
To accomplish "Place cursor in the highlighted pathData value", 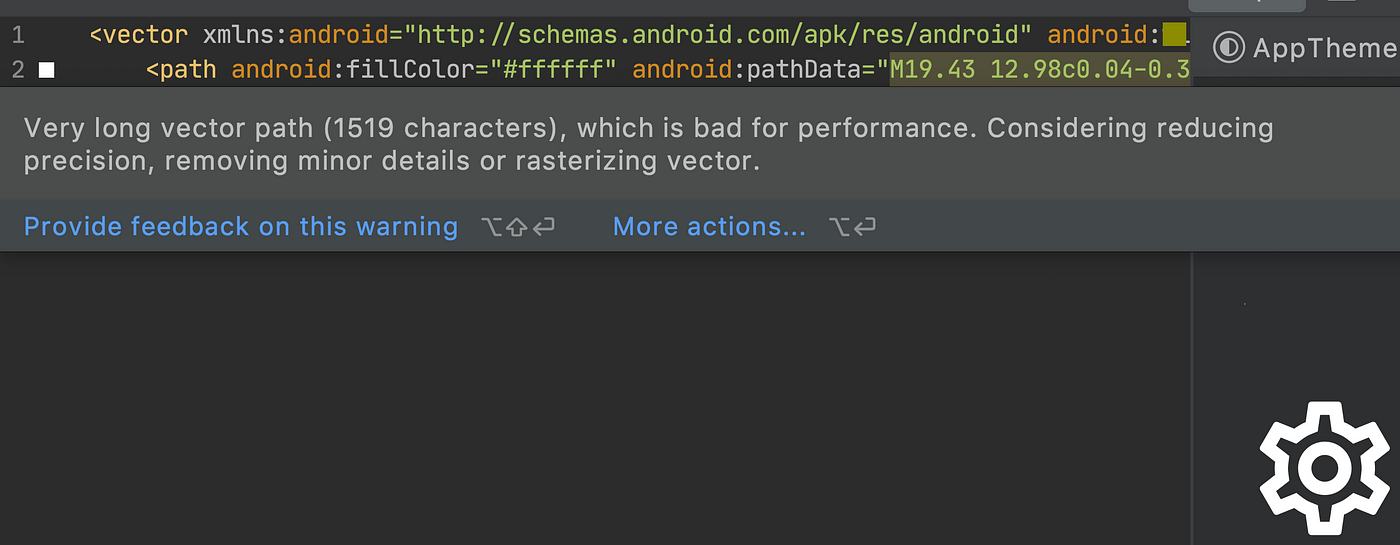I will [1040, 70].
